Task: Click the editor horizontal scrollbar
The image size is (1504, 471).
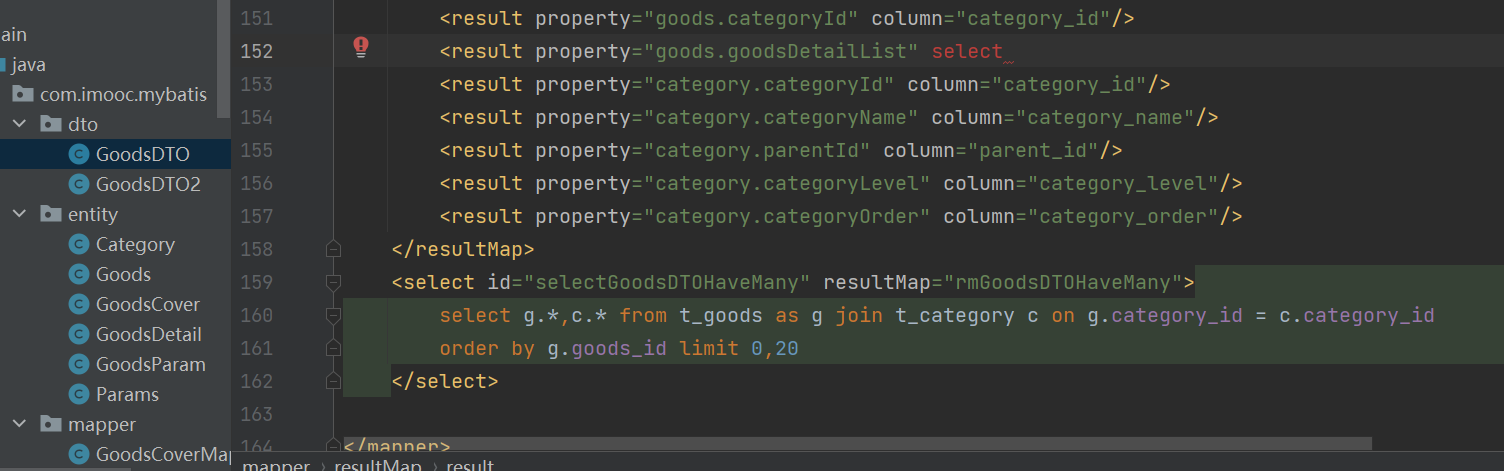Action: click(x=857, y=444)
